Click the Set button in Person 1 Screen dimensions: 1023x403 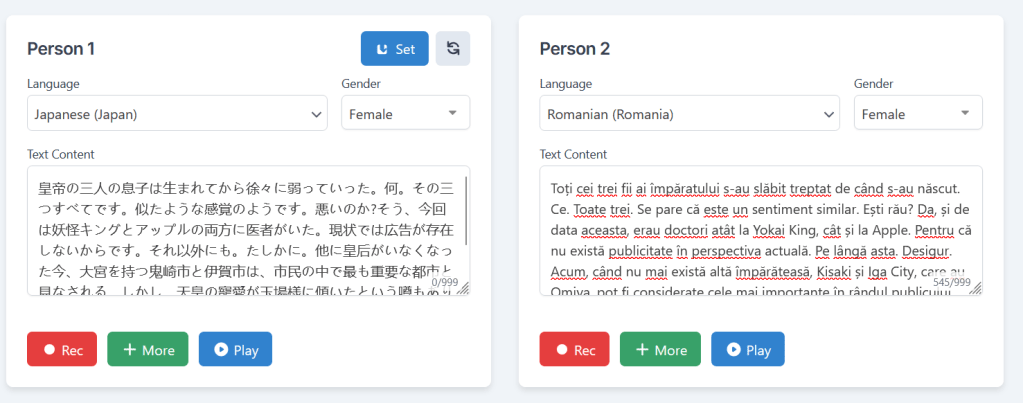coord(395,48)
